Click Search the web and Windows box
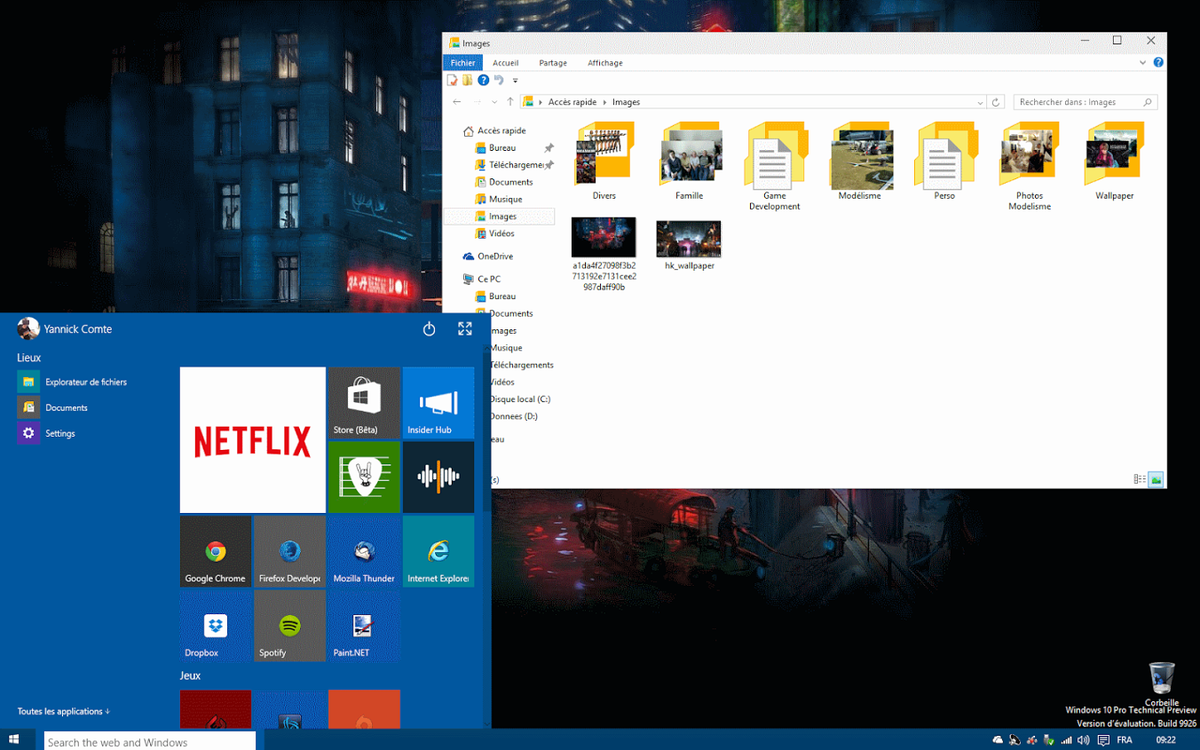This screenshot has height=750, width=1200. click(149, 742)
